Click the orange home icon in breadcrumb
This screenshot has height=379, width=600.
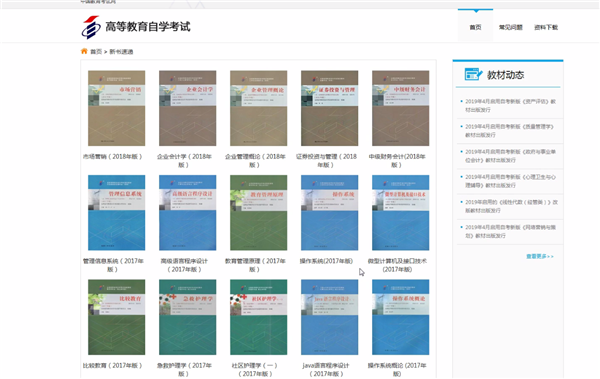pos(84,51)
